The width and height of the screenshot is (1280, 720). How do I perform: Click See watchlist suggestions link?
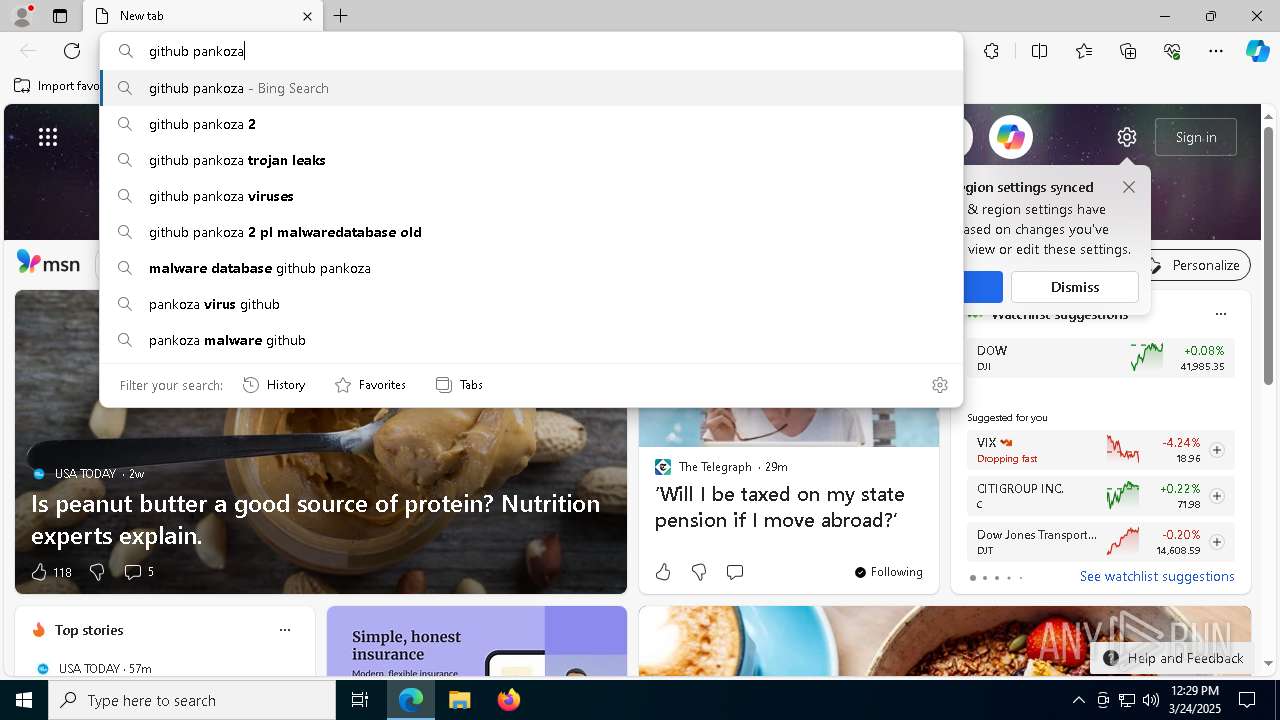click(1157, 576)
